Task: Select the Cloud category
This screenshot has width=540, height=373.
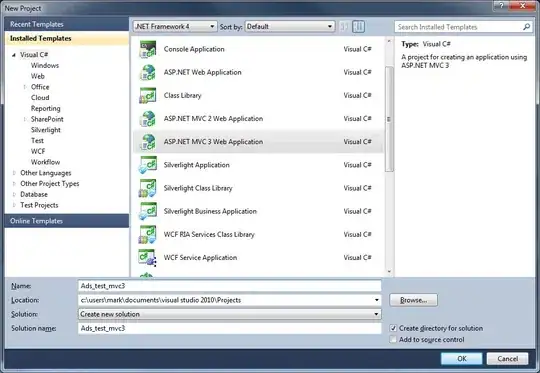Action: [40, 97]
